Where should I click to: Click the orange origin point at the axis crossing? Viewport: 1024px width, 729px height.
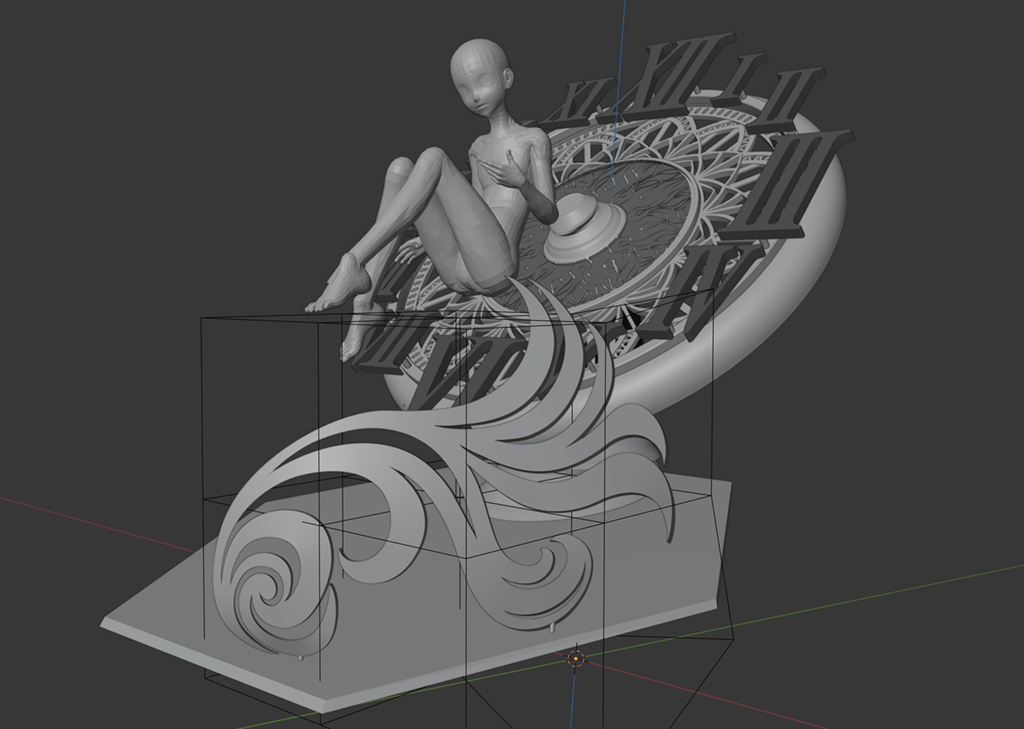pos(575,658)
